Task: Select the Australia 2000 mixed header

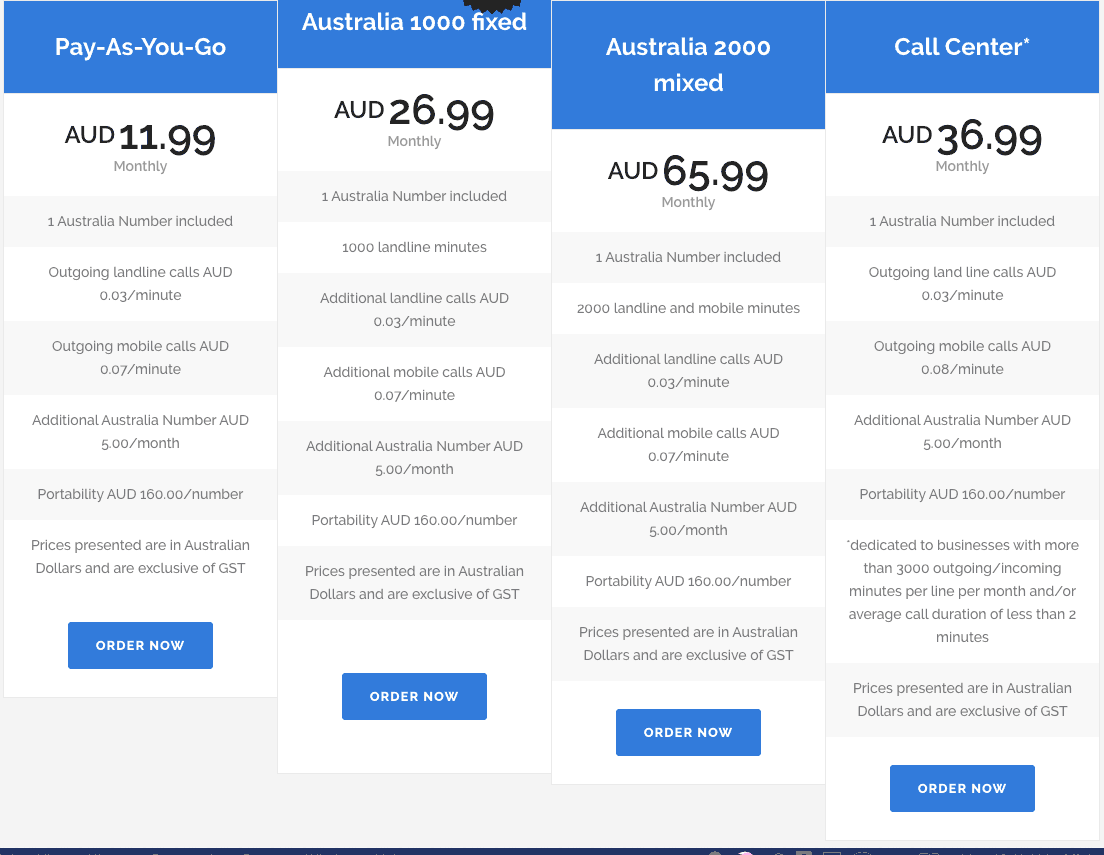Action: [x=688, y=64]
